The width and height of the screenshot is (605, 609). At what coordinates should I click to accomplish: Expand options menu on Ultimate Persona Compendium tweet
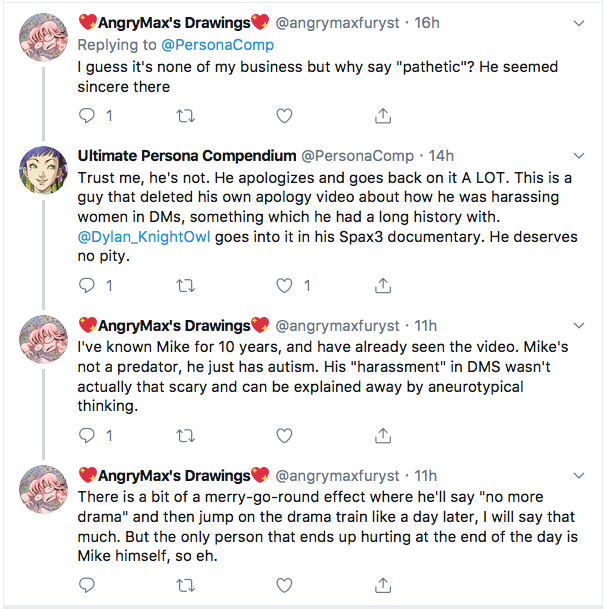point(579,156)
